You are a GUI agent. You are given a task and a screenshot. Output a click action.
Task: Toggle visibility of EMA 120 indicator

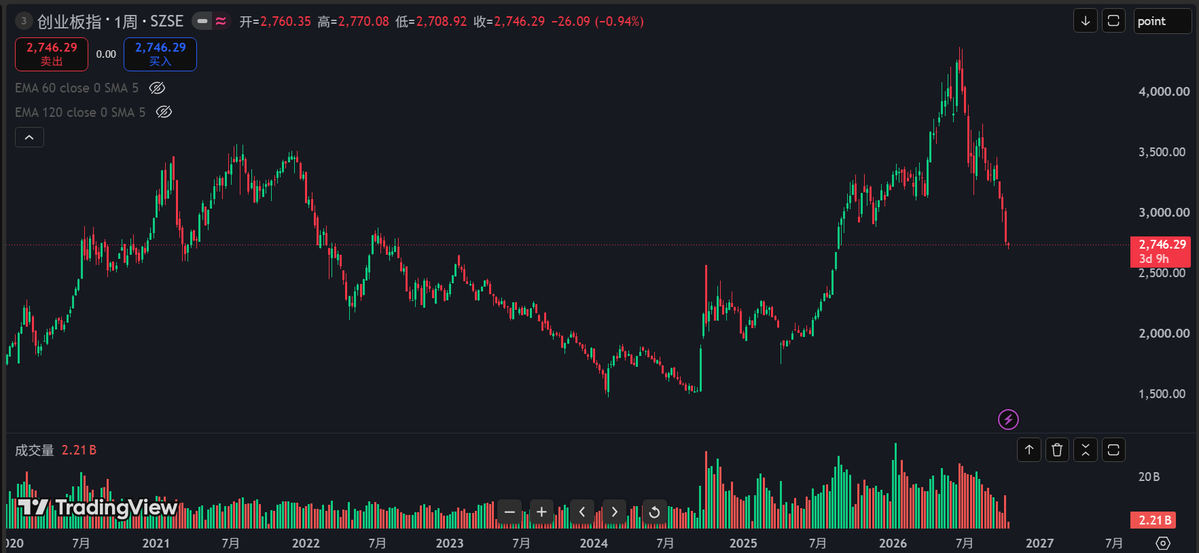[x=163, y=112]
